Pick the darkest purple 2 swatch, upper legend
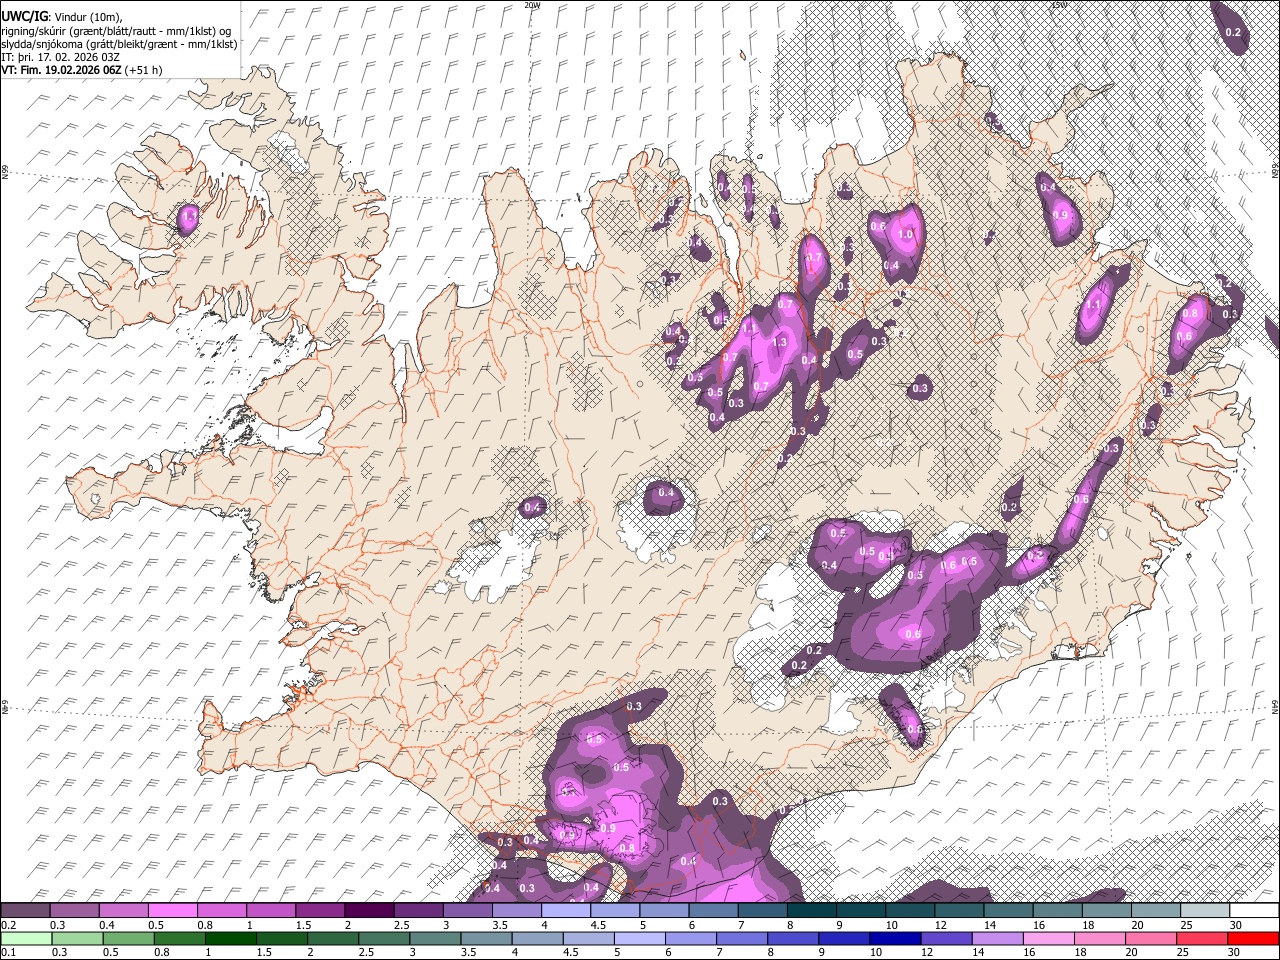 [369, 910]
